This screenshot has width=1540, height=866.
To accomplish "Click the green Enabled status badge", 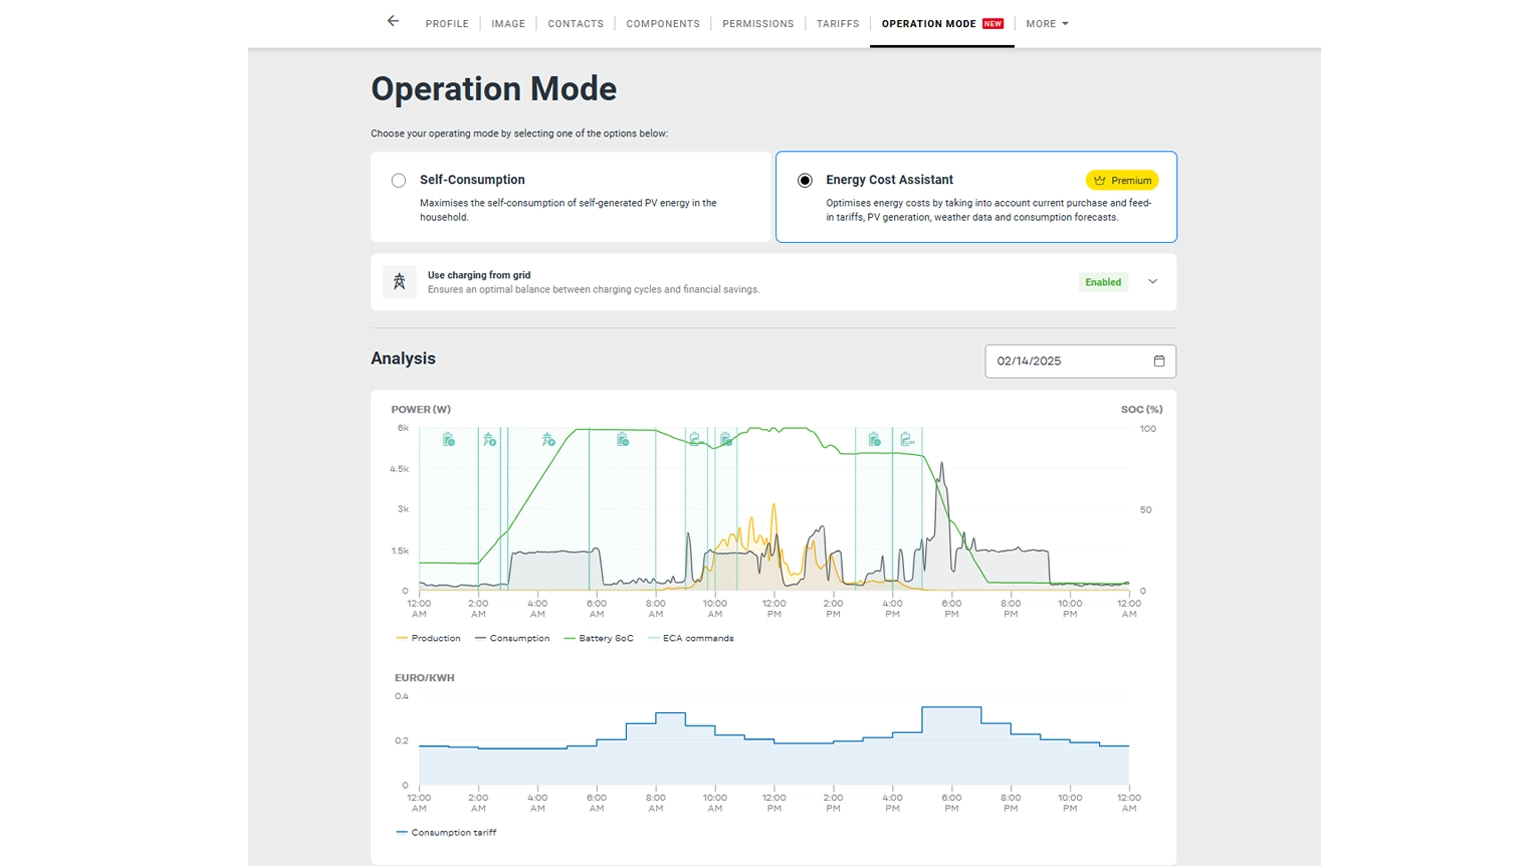I will 1103,282.
